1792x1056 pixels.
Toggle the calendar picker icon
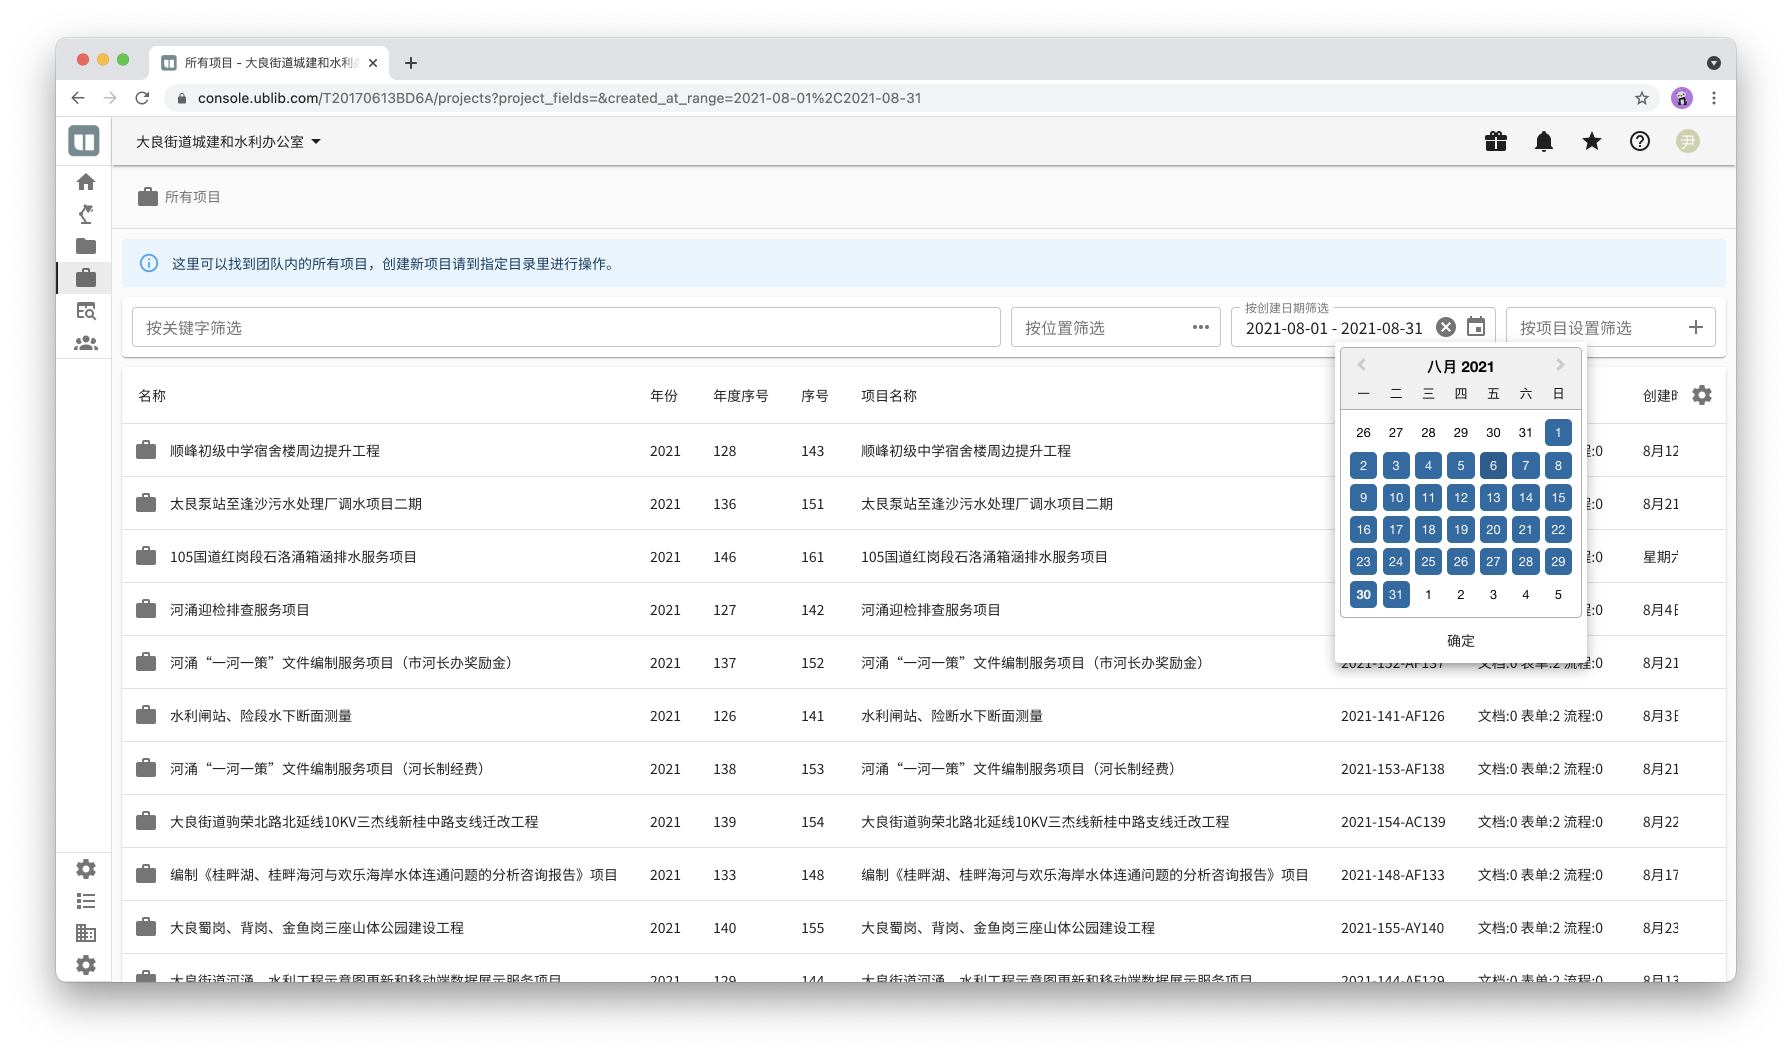[x=1475, y=328]
